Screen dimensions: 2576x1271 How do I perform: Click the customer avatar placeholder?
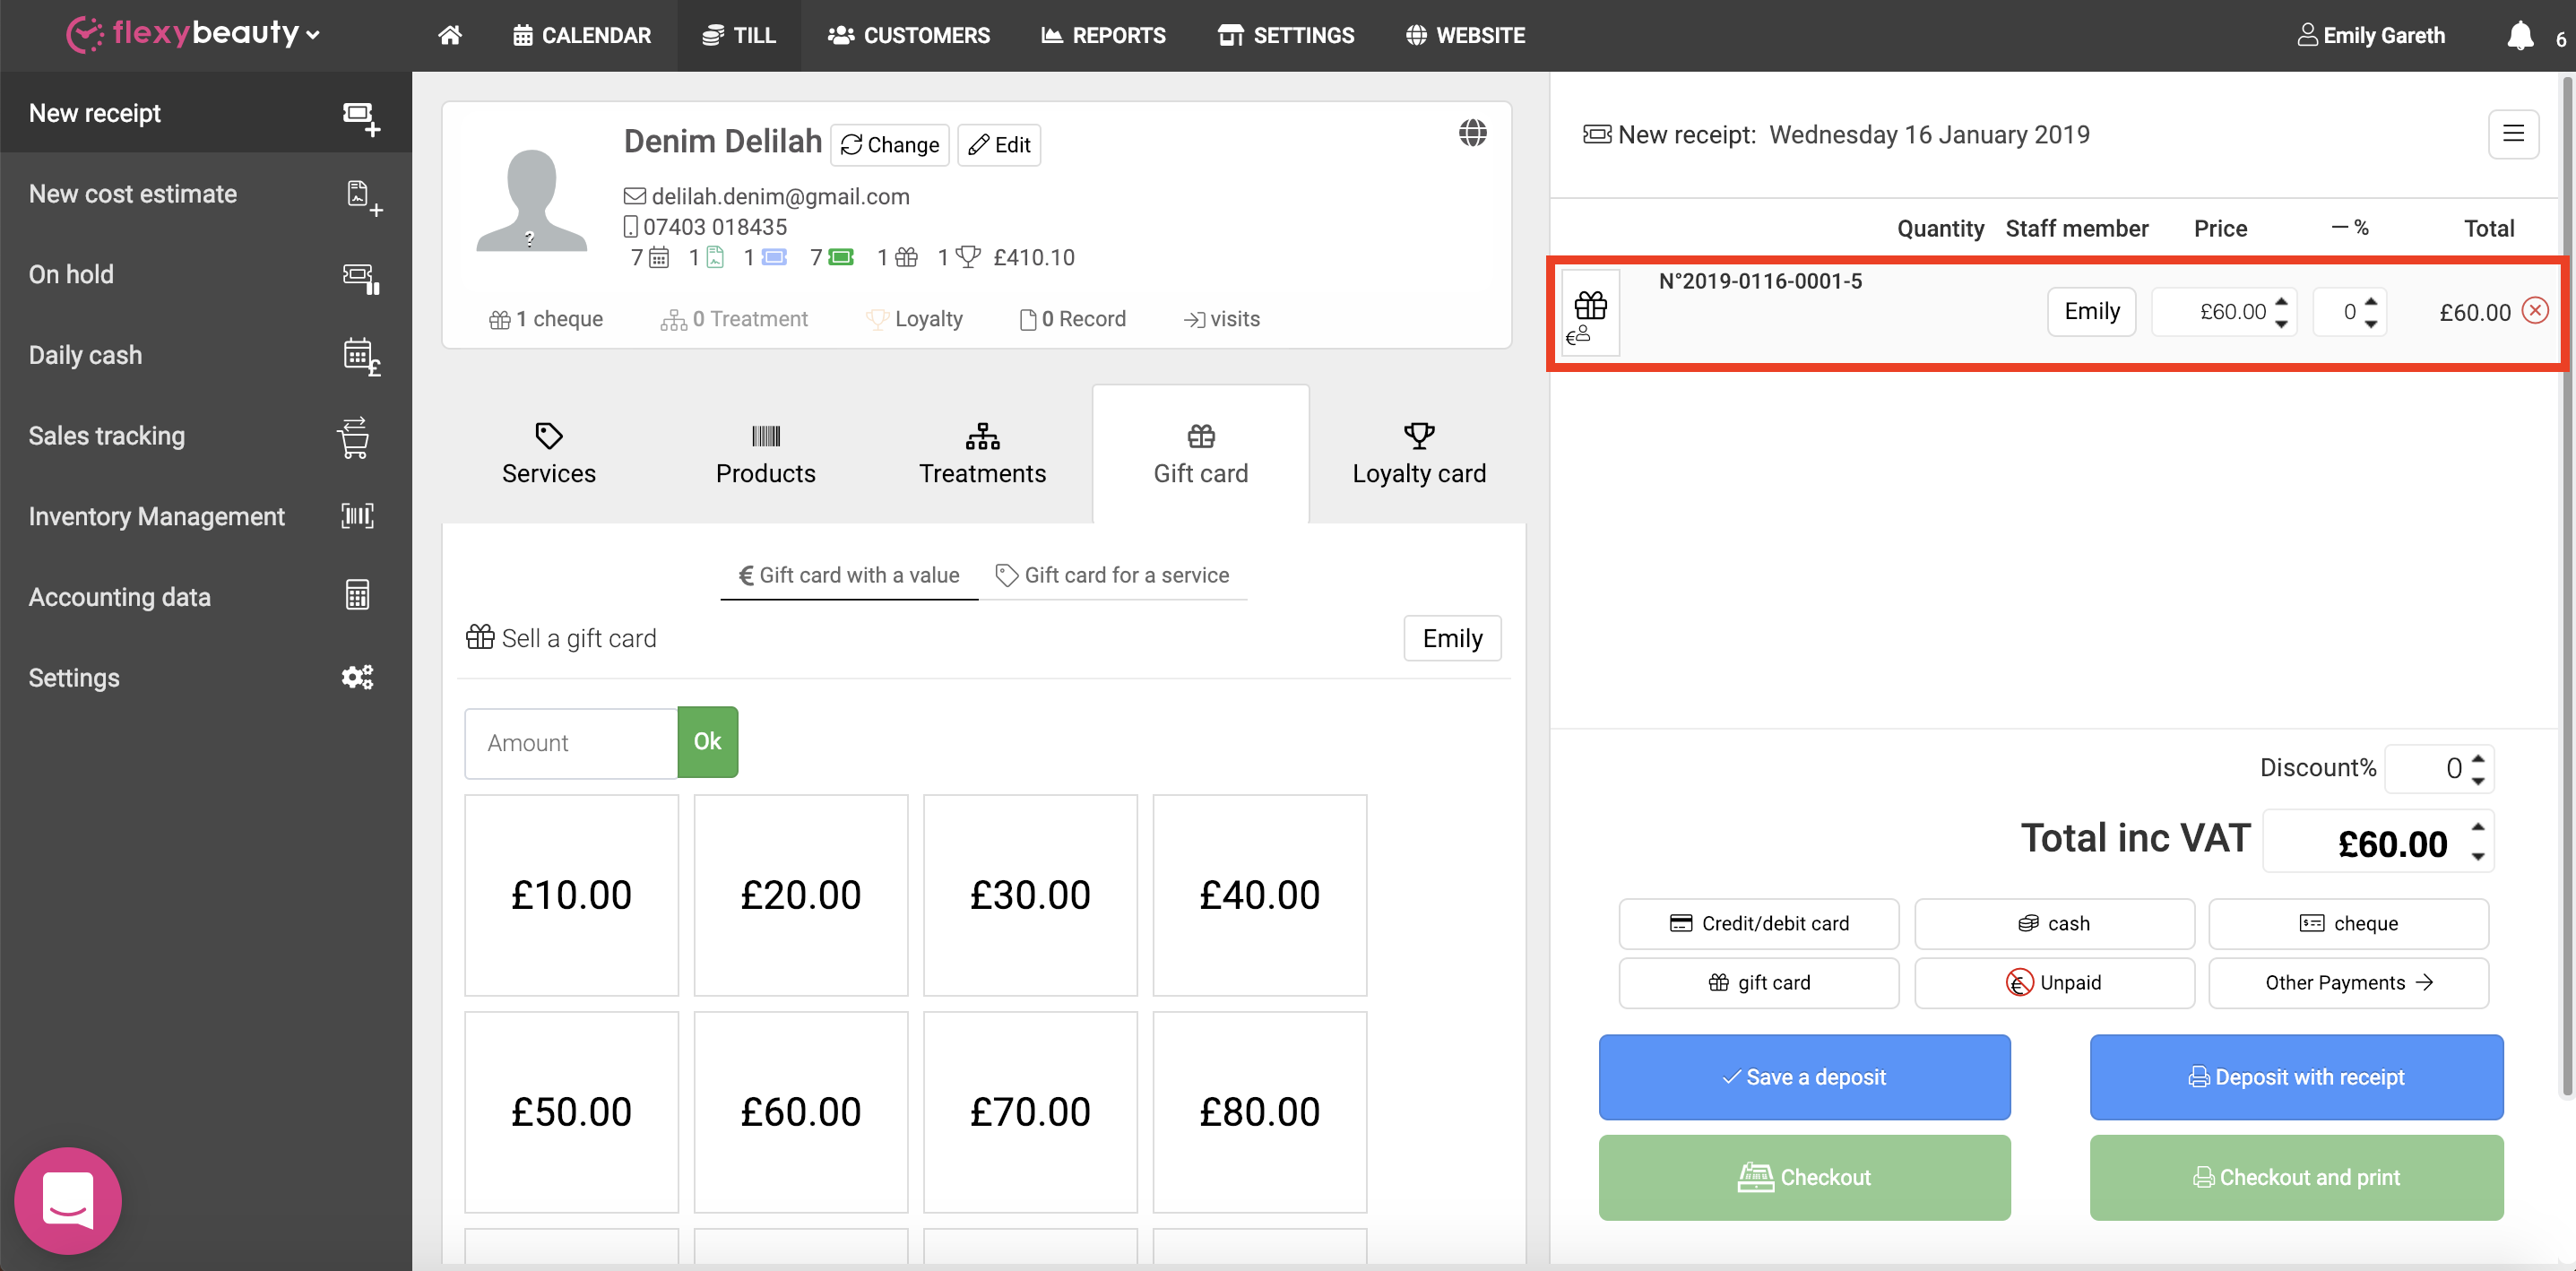click(x=531, y=200)
